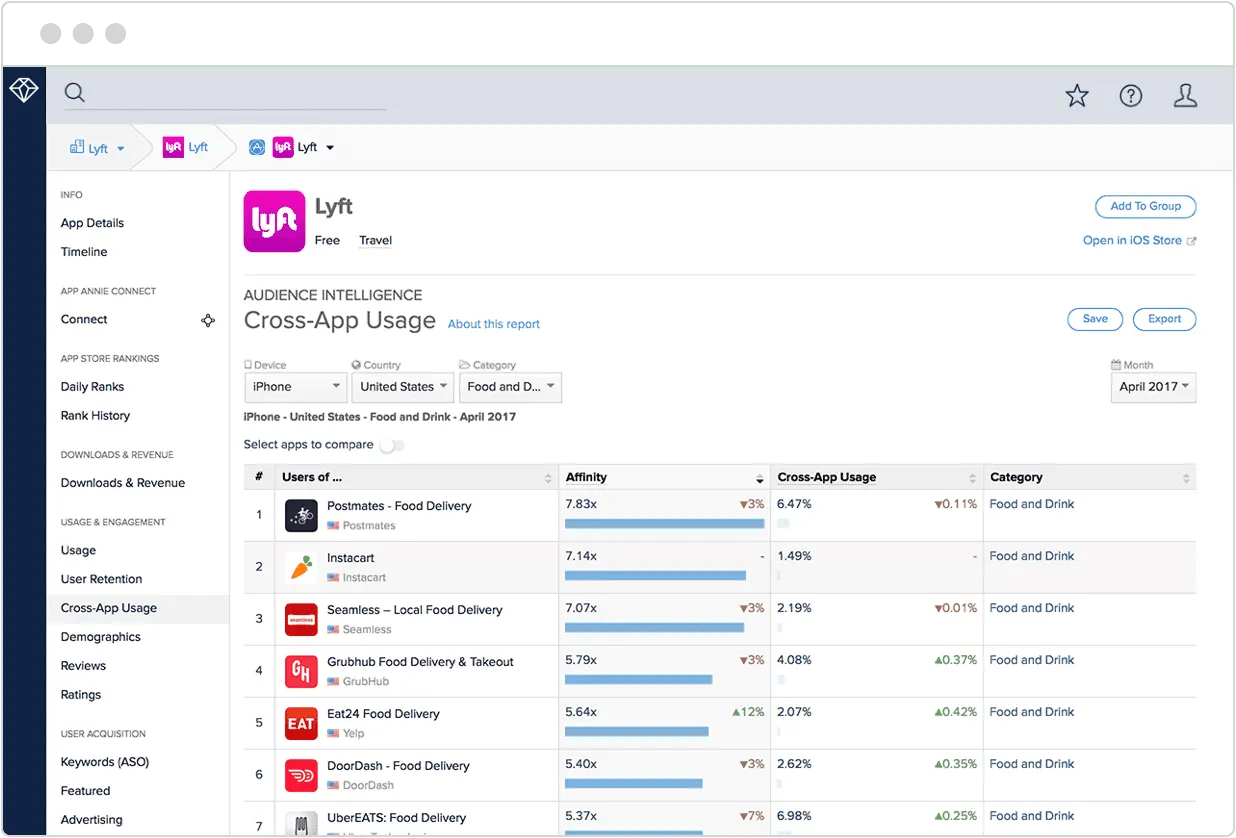Screen dimensions: 1236x838
Task: Sort by the Cross-App Usage column
Action: 877,477
